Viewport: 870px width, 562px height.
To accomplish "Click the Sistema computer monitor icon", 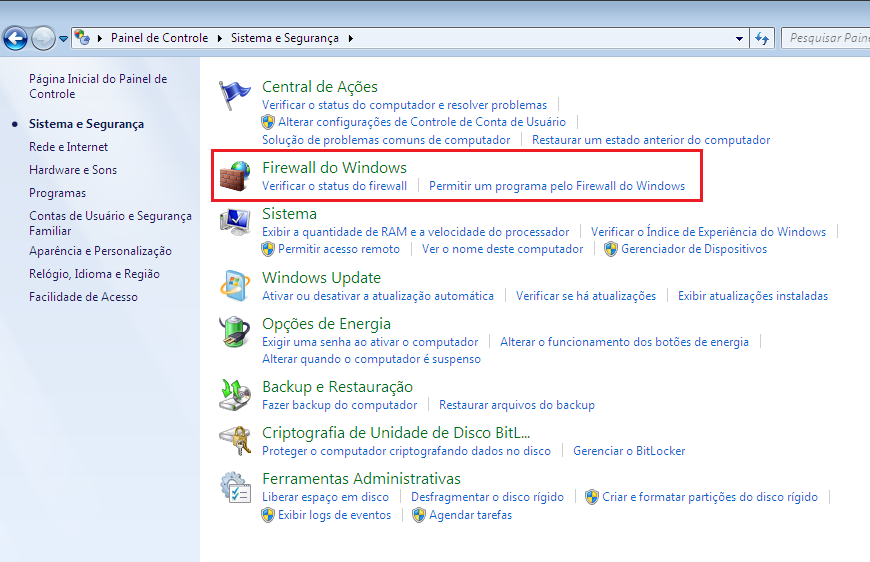I will (235, 222).
